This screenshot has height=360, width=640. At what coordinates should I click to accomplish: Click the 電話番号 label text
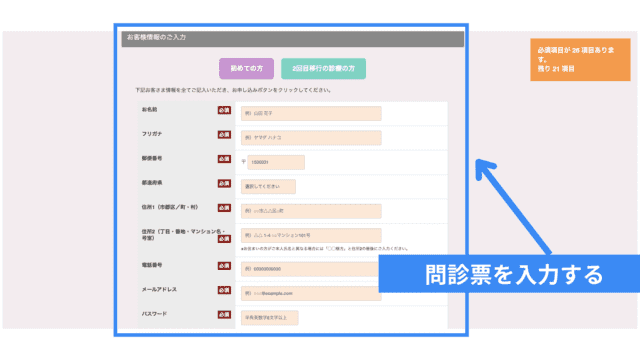point(152,265)
